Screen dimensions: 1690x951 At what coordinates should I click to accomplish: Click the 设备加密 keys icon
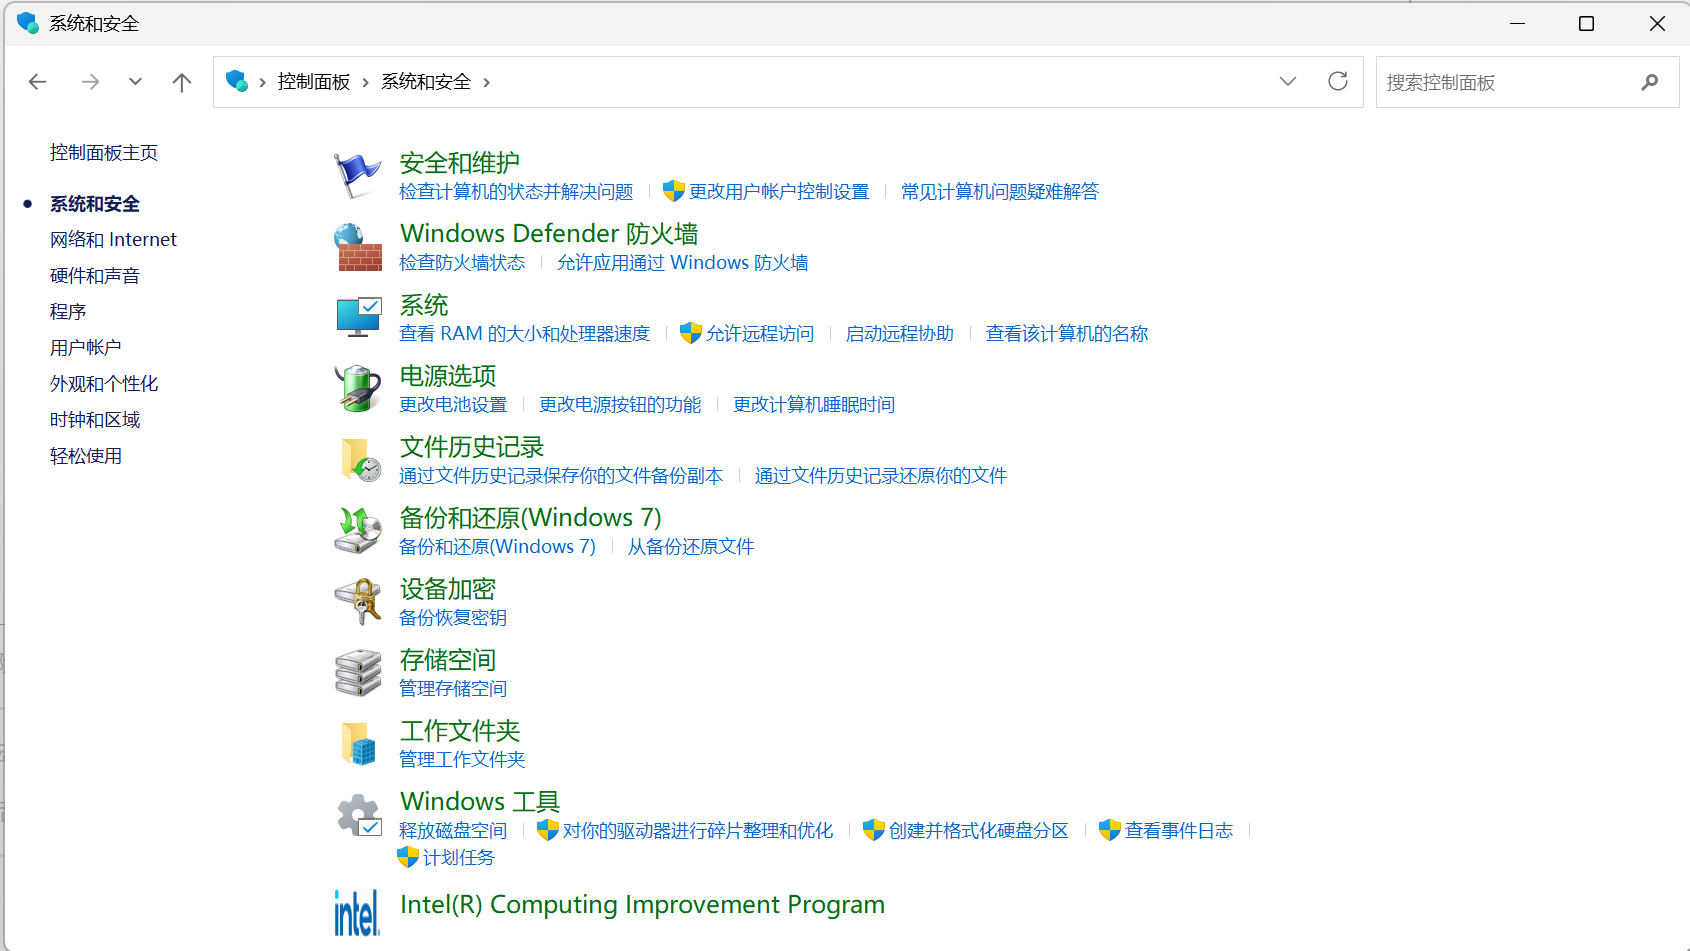pyautogui.click(x=358, y=601)
